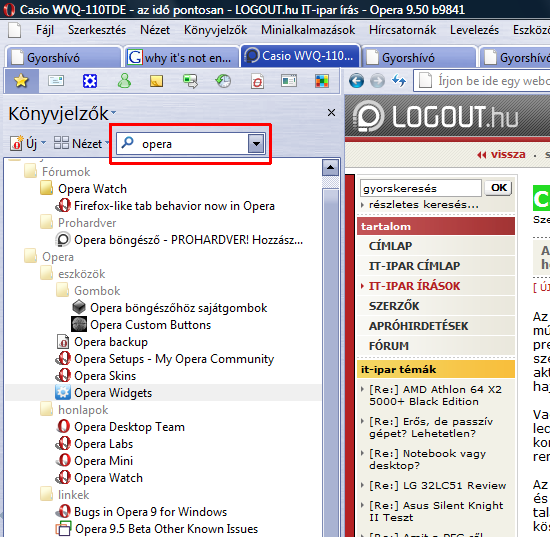This screenshot has height=537, width=550.
Task: Switch to the Gyorshívó tab right of the Casio tab
Action: click(x=418, y=57)
